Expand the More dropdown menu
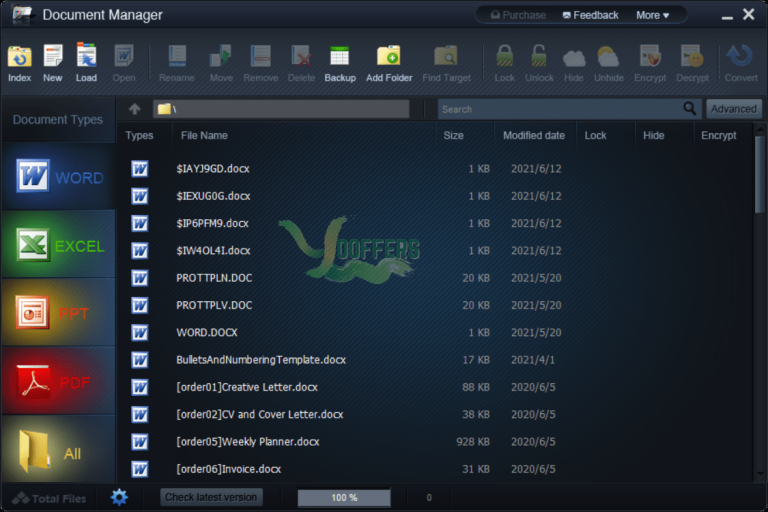The height and width of the screenshot is (512, 768). point(652,15)
